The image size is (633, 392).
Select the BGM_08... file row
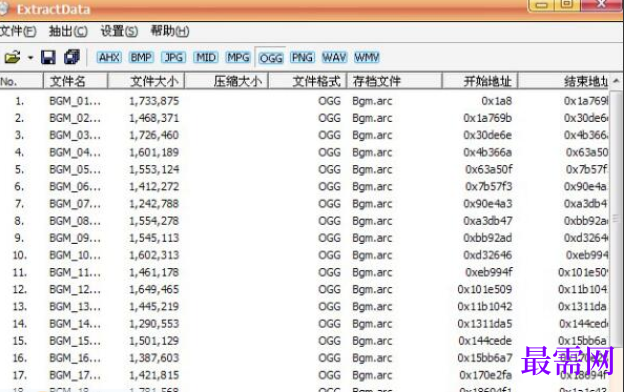point(304,221)
